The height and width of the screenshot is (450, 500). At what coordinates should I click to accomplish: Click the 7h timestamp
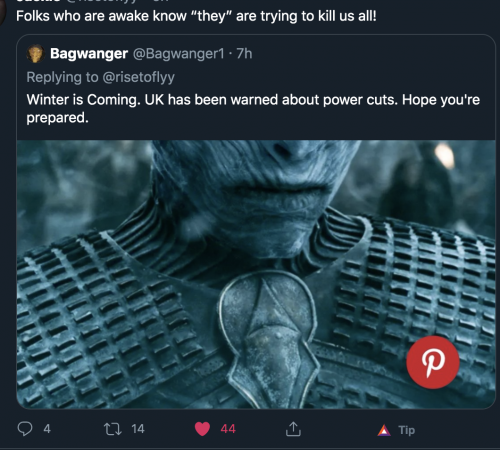tap(244, 53)
